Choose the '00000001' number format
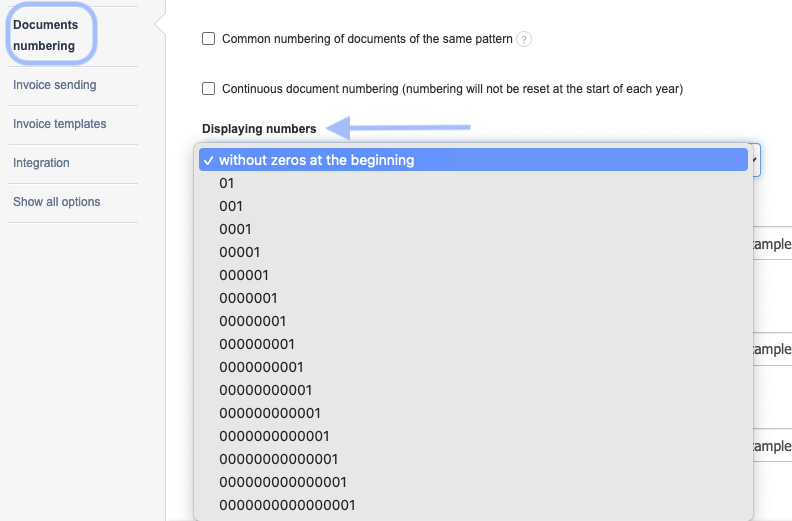The width and height of the screenshot is (792, 521). 253,321
